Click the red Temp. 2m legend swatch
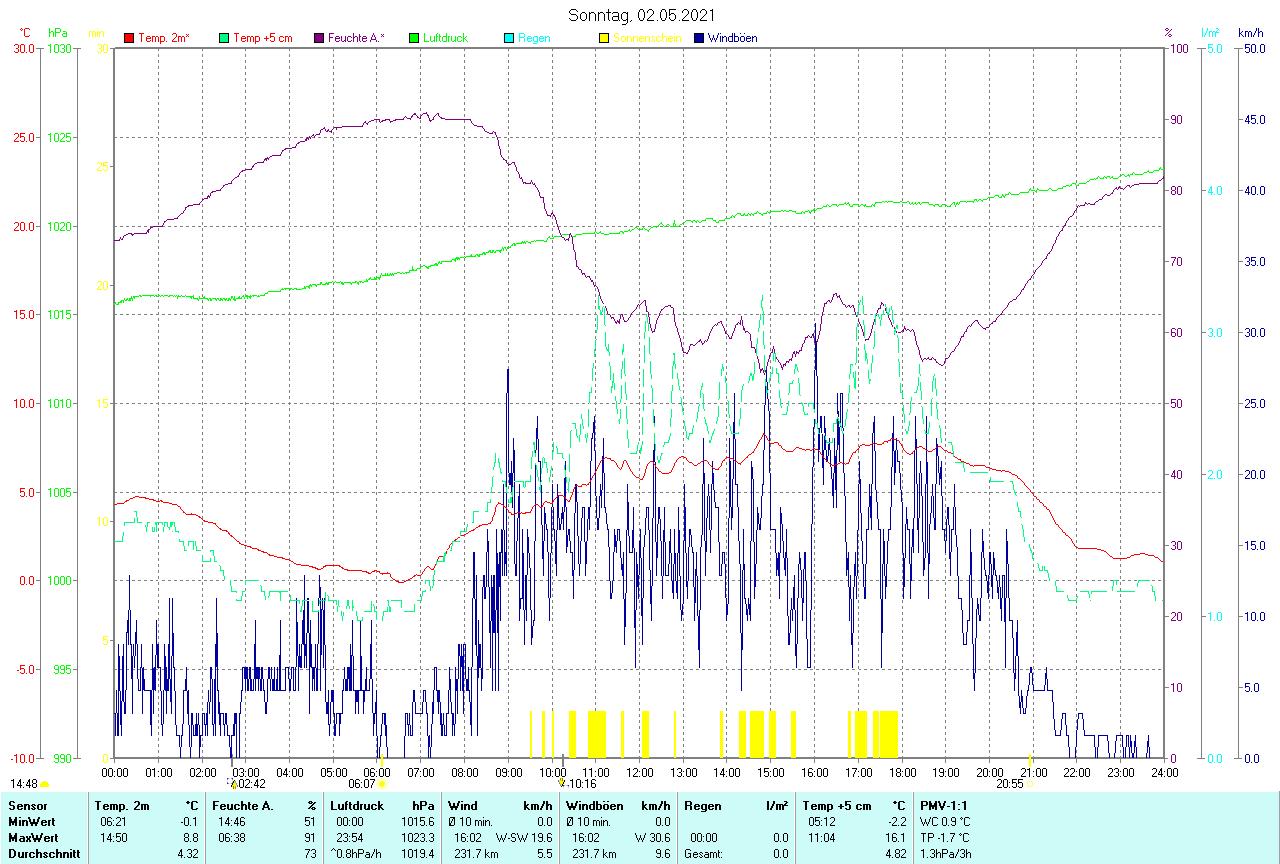The width and height of the screenshot is (1280, 864). pos(129,38)
